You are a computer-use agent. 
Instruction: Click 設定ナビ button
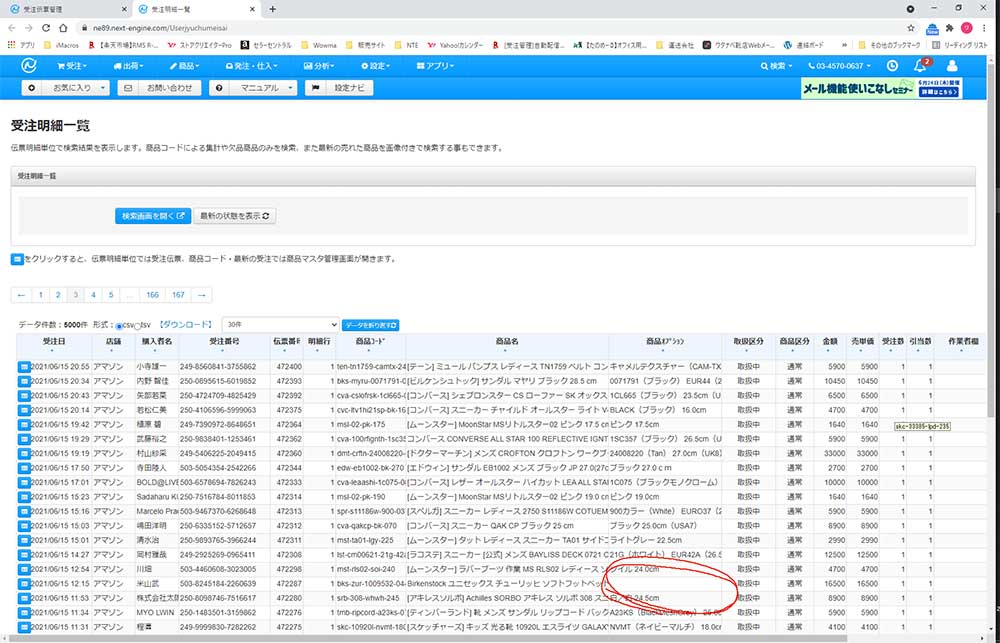pyautogui.click(x=339, y=88)
